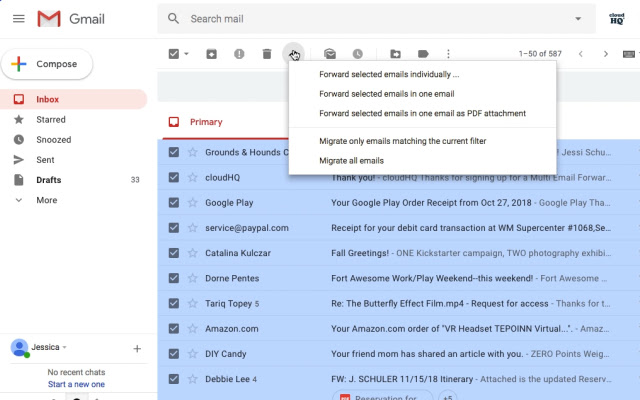This screenshot has height=400, width=640.
Task: Click the Snooze clock icon in toolbar
Action: (357, 54)
